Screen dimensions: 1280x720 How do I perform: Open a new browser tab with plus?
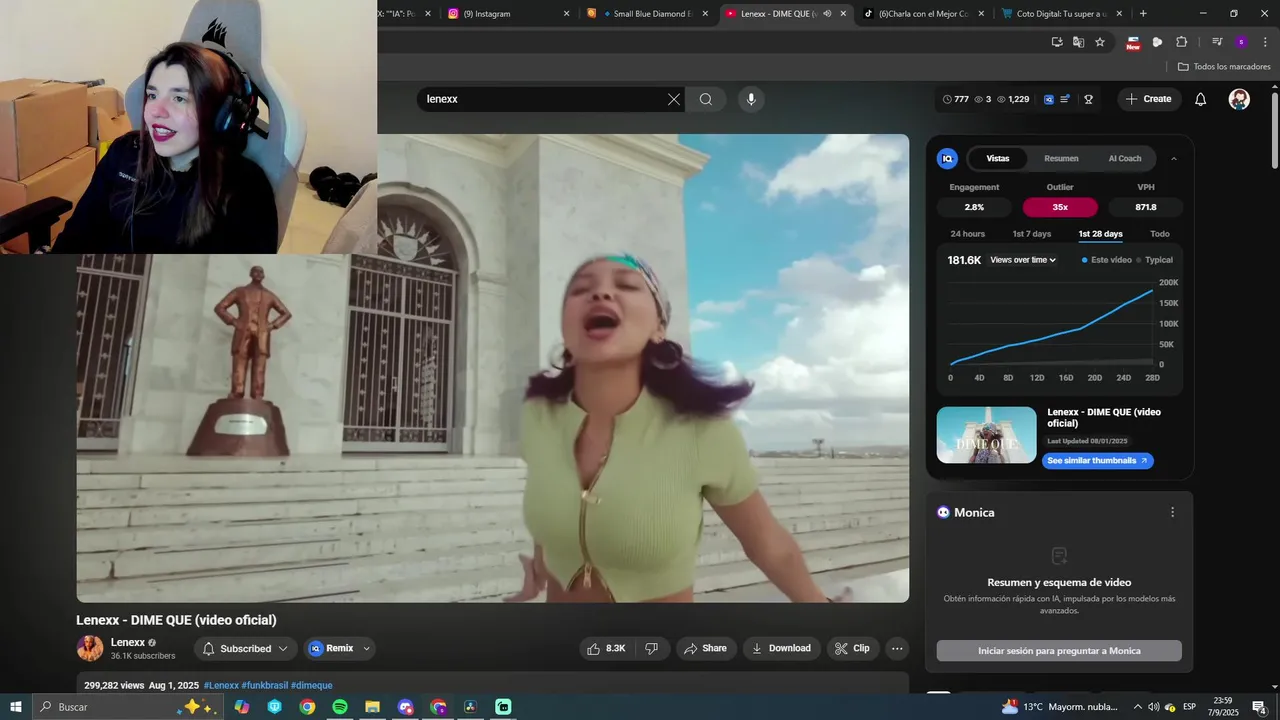(x=1143, y=14)
